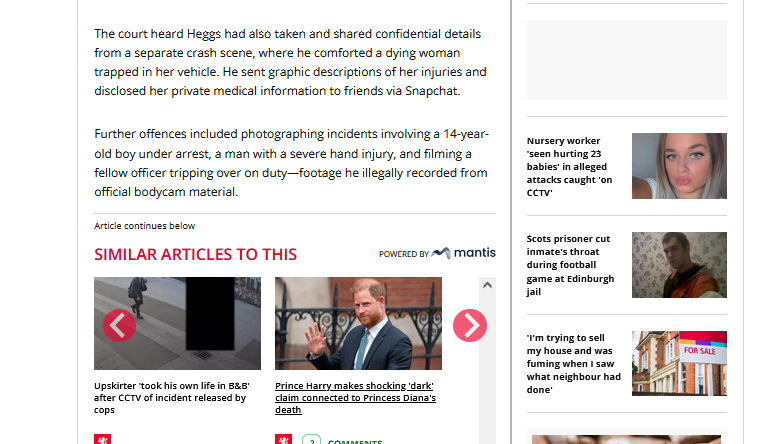The image size is (767, 444).
Task: Open the Nursery worker 'hurting 23 babies' headline
Action: [x=570, y=167]
